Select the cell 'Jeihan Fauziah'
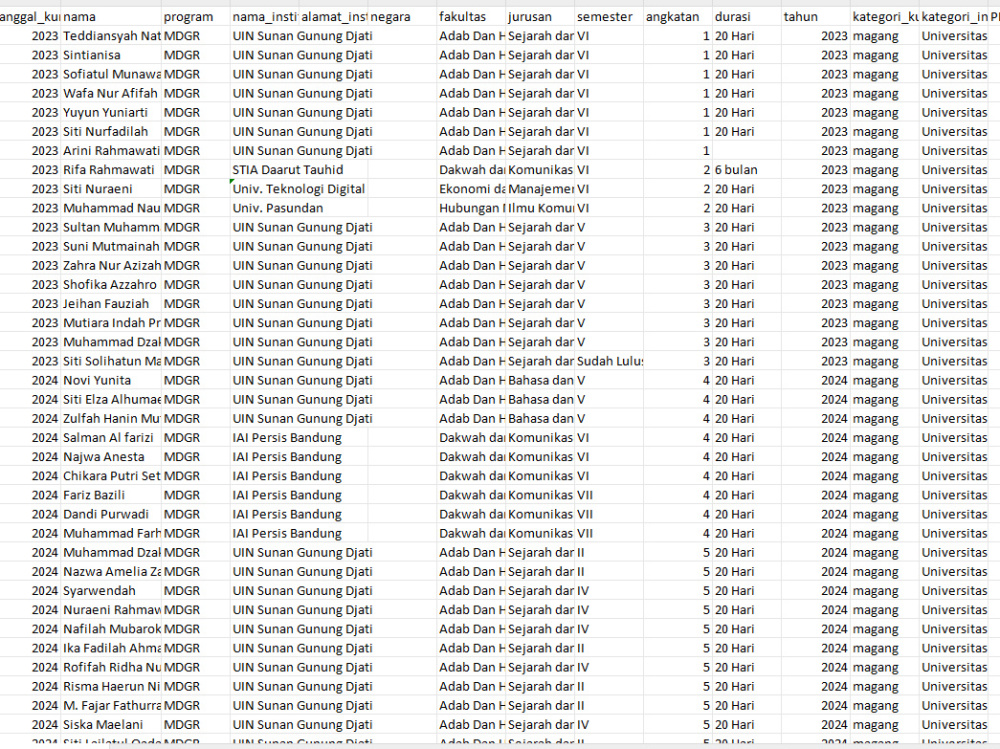The image size is (1000, 749). [x=111, y=304]
